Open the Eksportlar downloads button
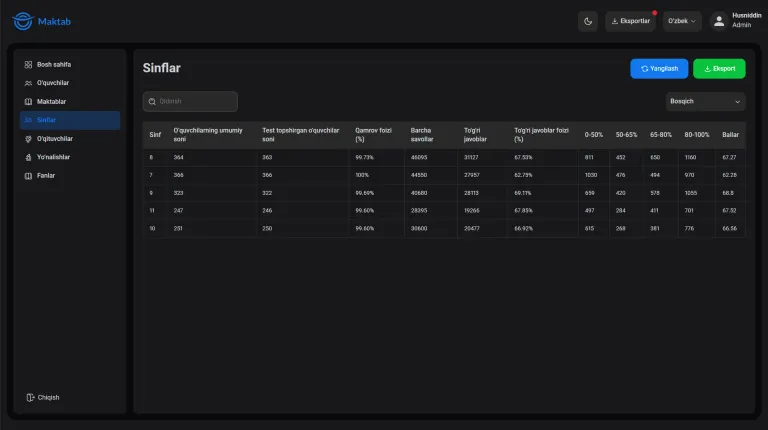The height and width of the screenshot is (430, 768). click(630, 21)
